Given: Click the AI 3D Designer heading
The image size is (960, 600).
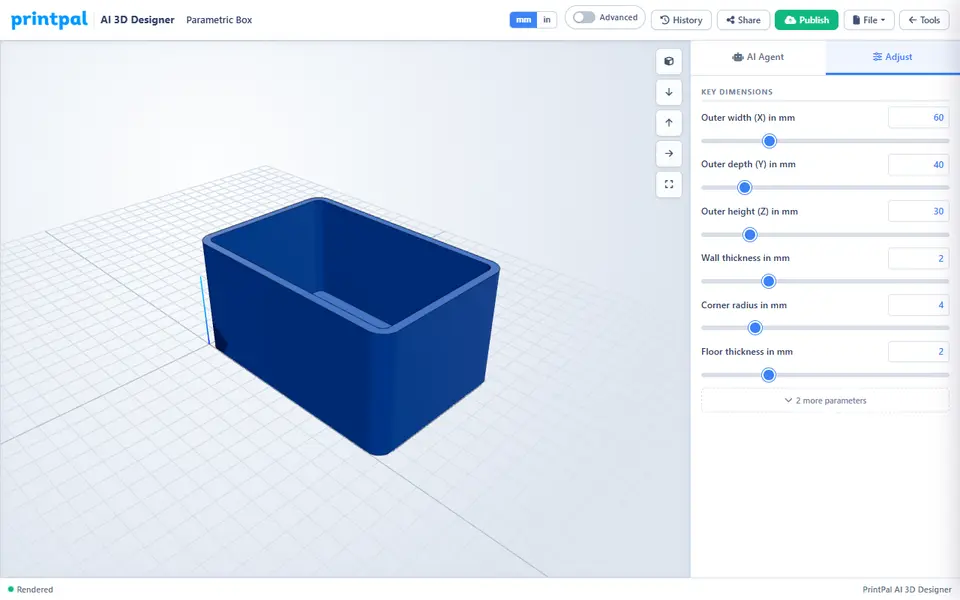Looking at the screenshot, I should (137, 20).
